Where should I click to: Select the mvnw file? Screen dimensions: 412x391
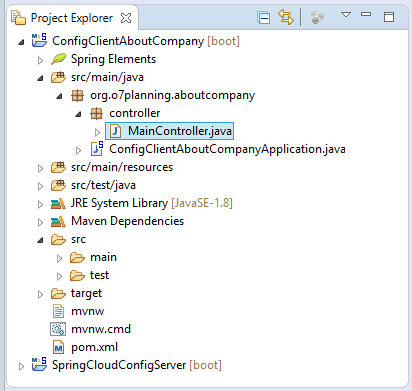pos(87,311)
